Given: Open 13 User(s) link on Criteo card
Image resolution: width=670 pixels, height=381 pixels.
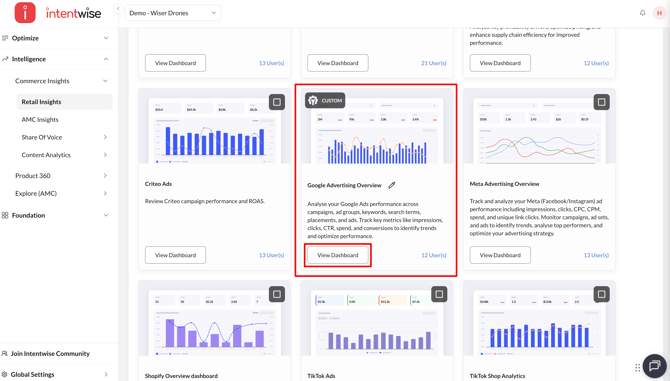Looking at the screenshot, I should click(x=271, y=255).
